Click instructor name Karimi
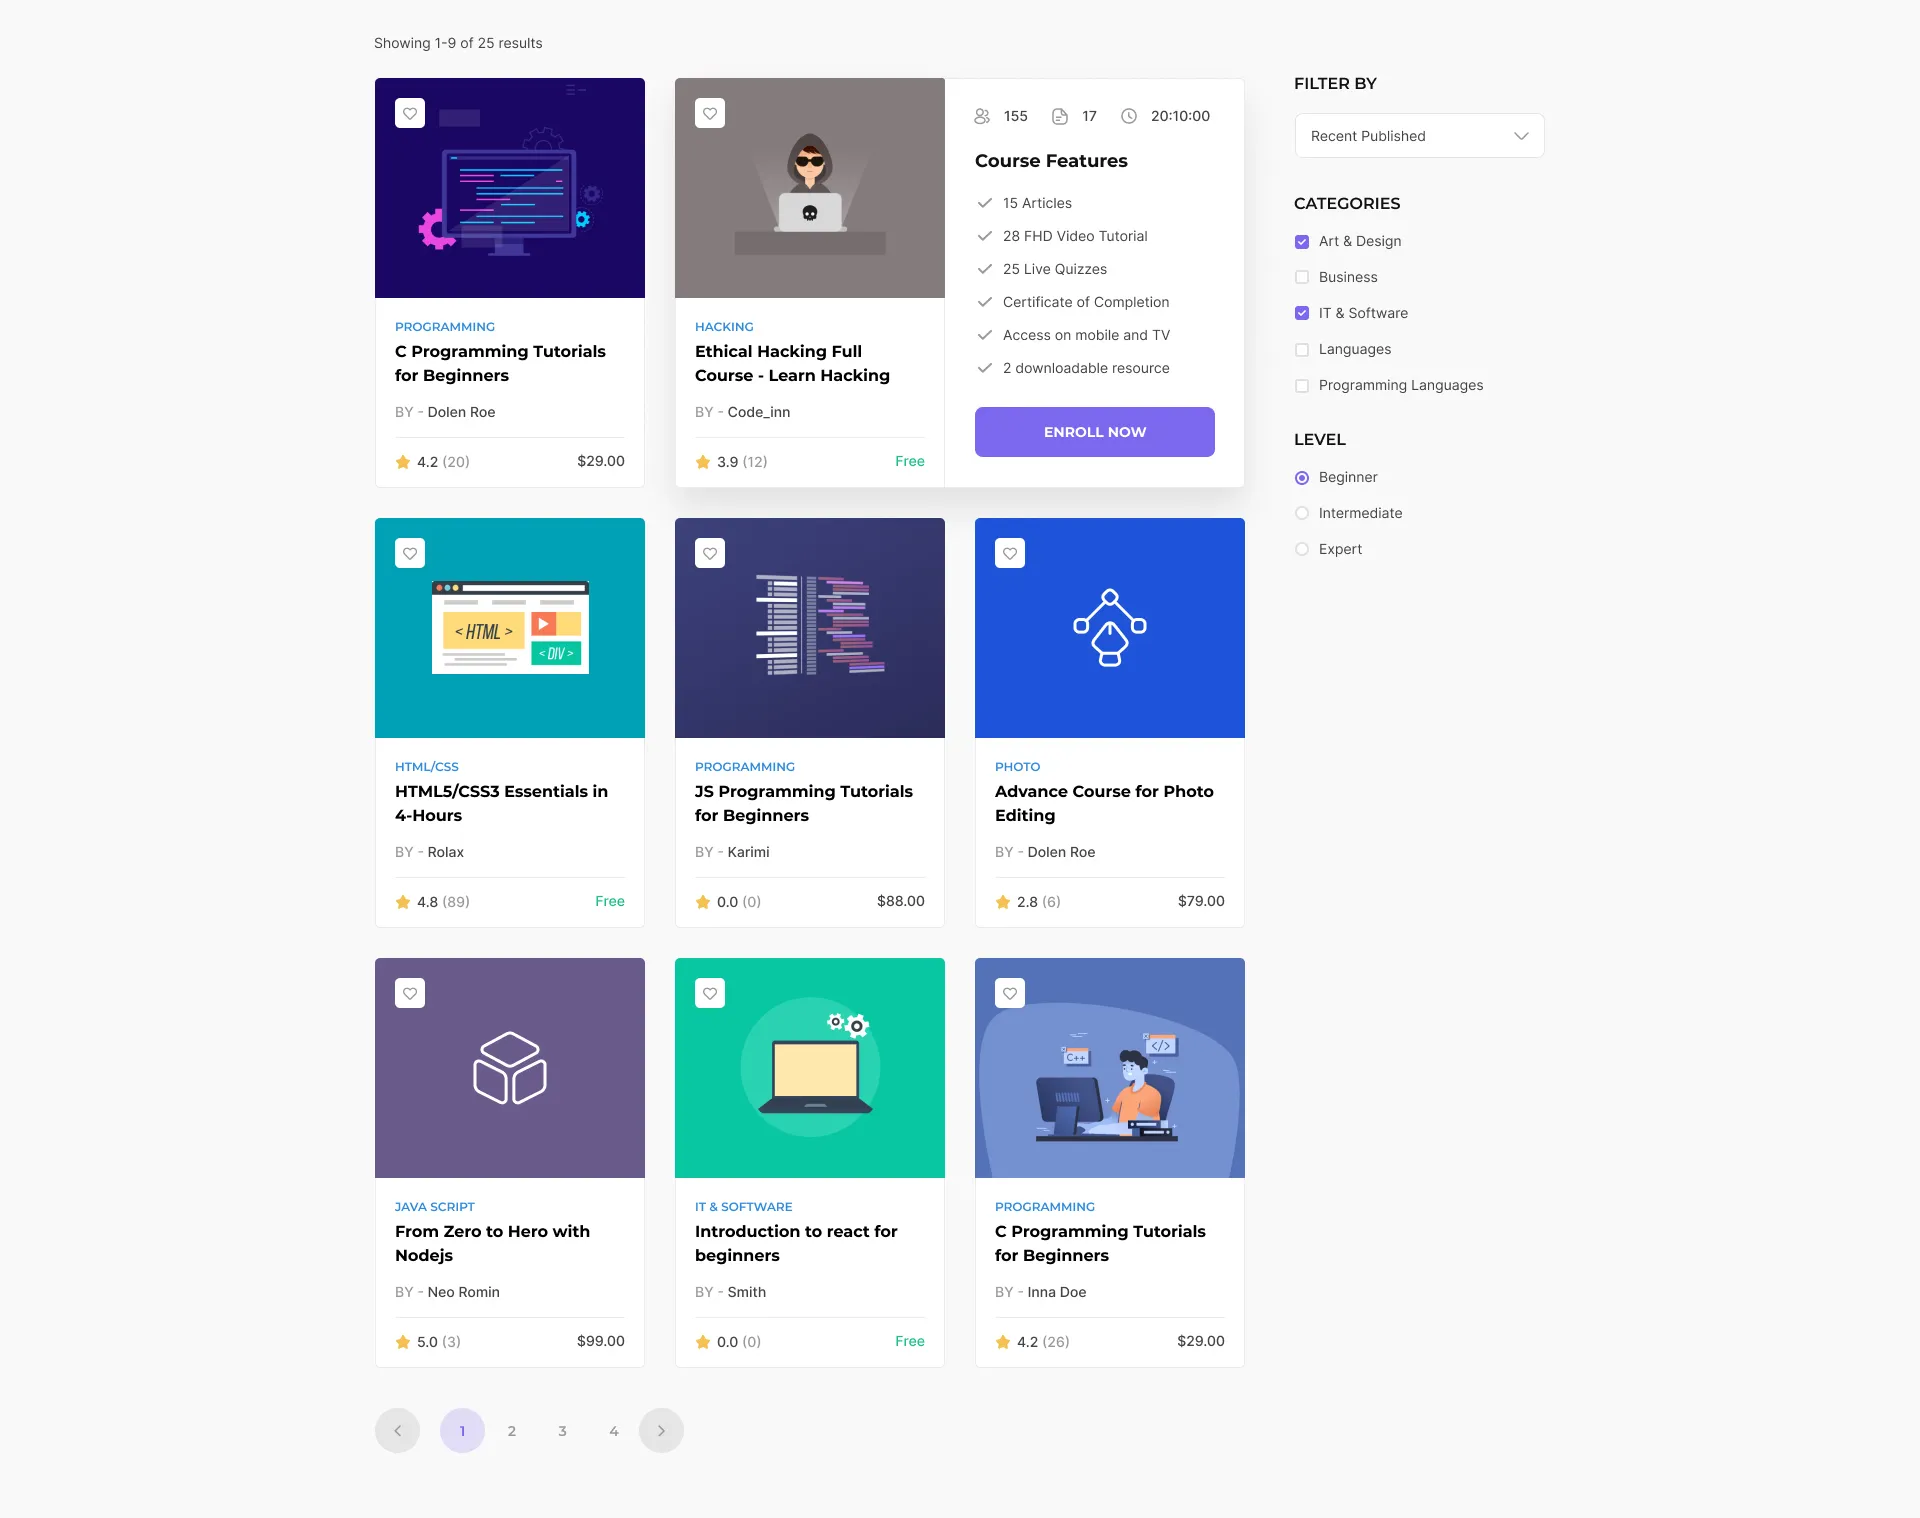This screenshot has width=1920, height=1518. (x=748, y=853)
